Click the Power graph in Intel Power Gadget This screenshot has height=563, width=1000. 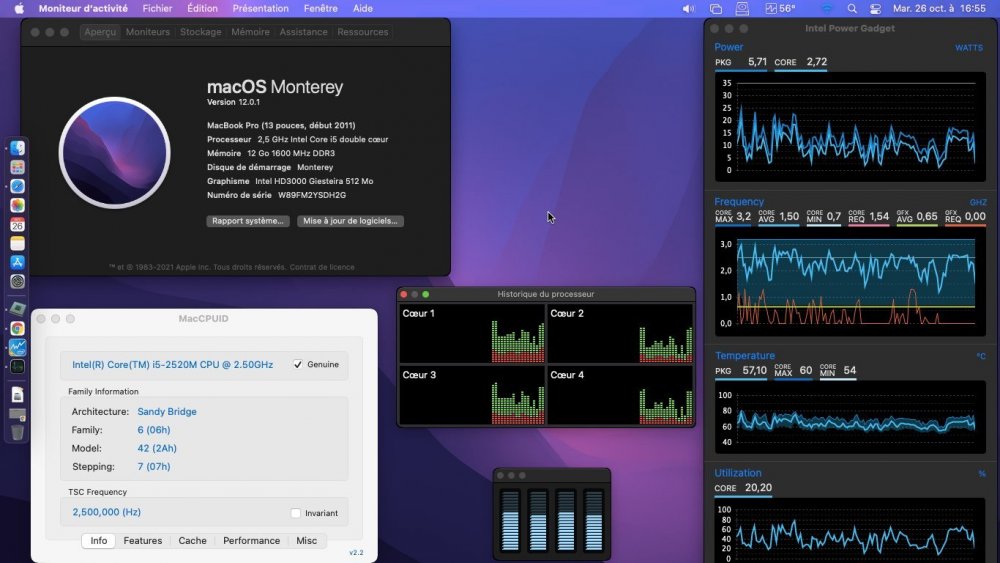coord(850,128)
